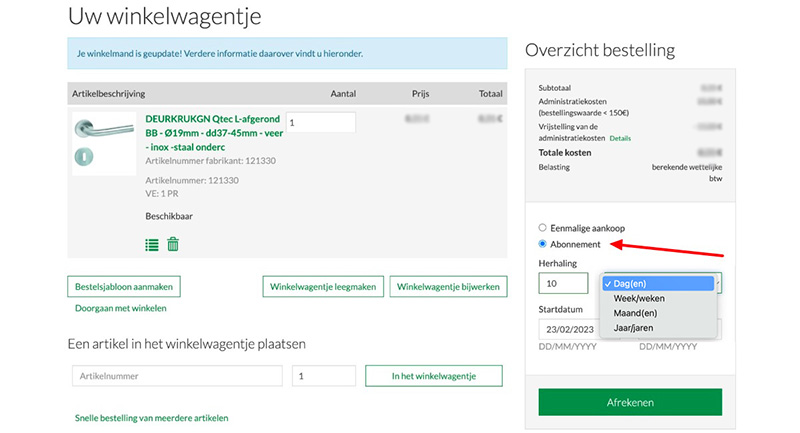Update cart with Winkelwagentje bijwerken
The height and width of the screenshot is (433, 800).
coord(446,287)
